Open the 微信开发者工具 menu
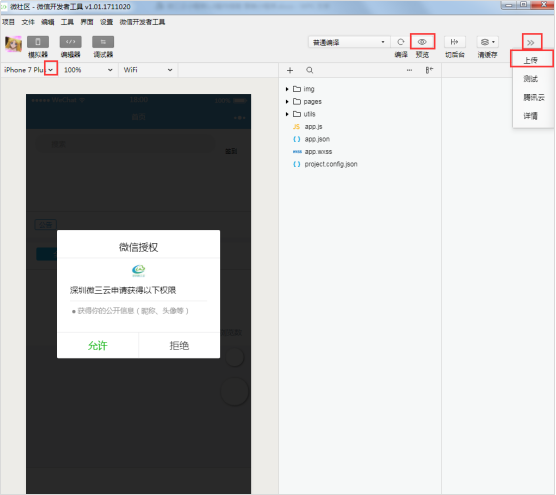This screenshot has width=556, height=495. pyautogui.click(x=142, y=22)
